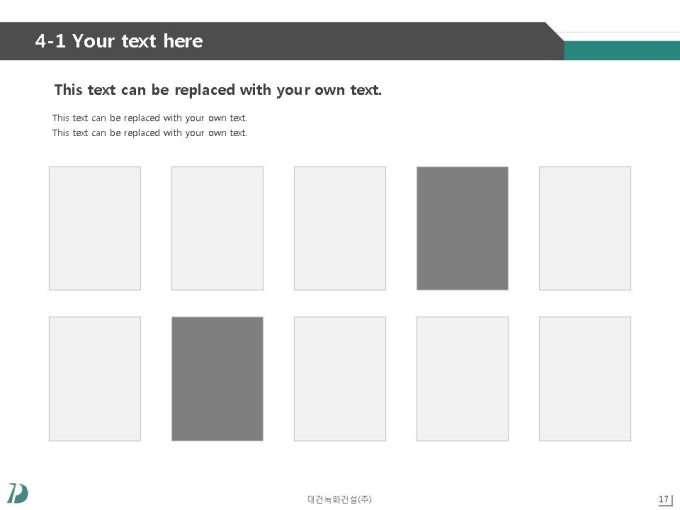Image resolution: width=680 pixels, height=510 pixels.
Task: Click the teal accent bar in header
Action: 622,50
